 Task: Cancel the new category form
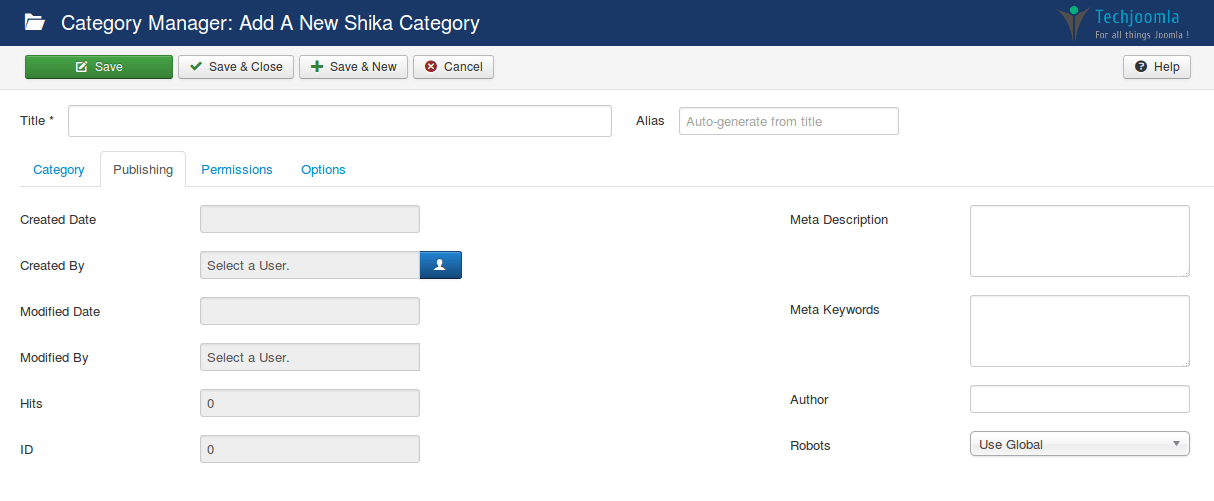(x=453, y=67)
